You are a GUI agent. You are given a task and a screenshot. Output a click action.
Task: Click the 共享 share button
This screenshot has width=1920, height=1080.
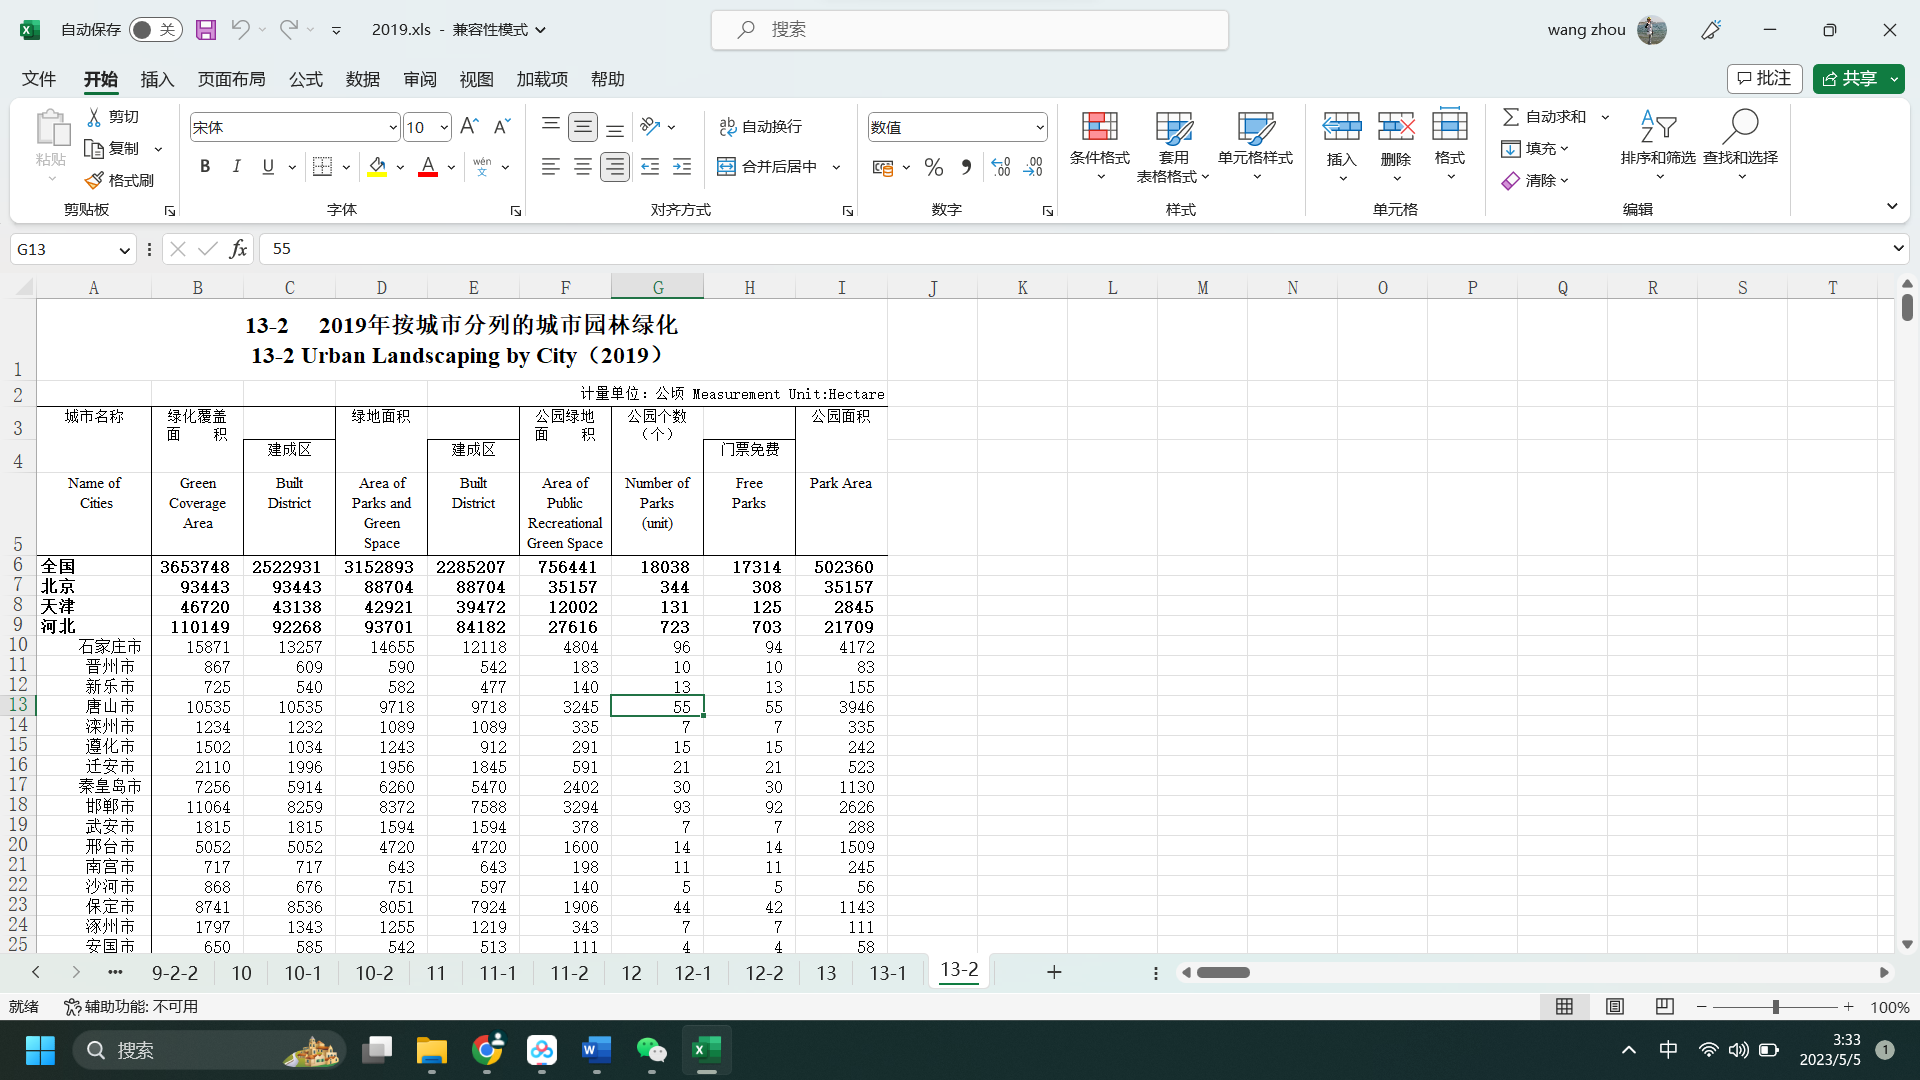(1850, 78)
